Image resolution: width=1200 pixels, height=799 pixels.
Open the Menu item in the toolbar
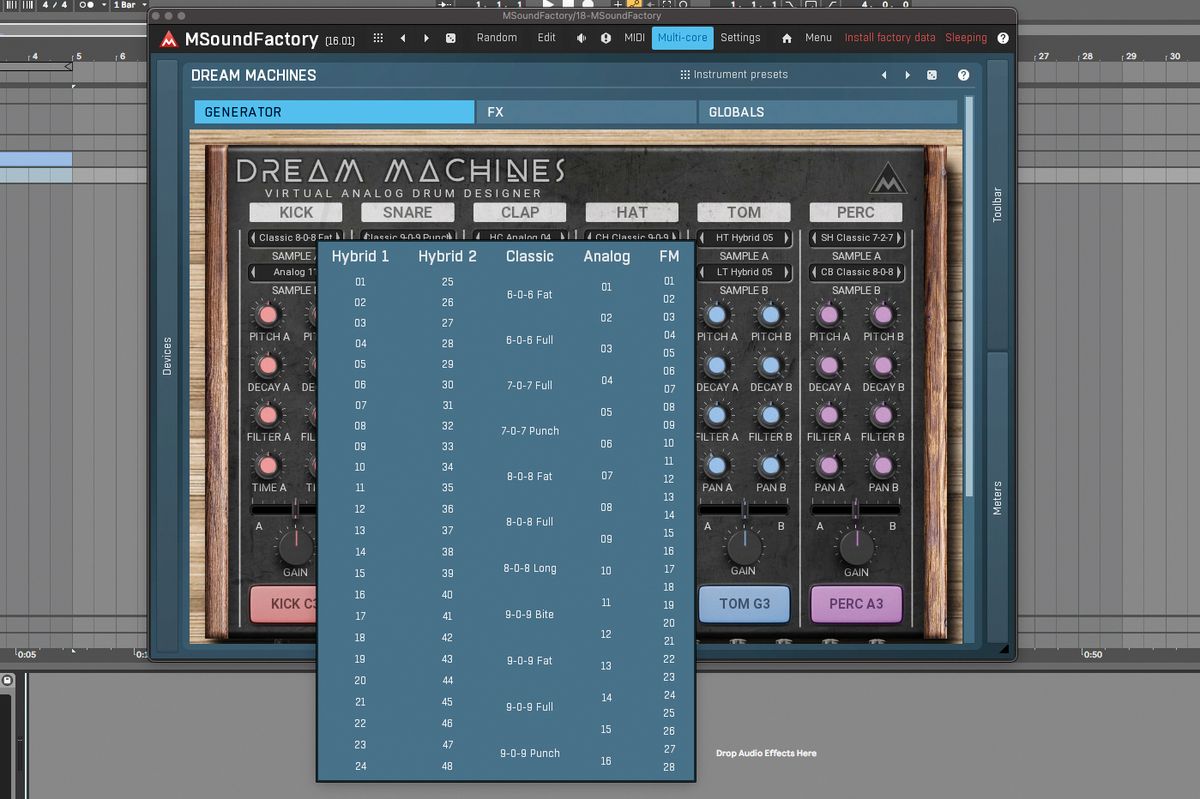pos(818,37)
